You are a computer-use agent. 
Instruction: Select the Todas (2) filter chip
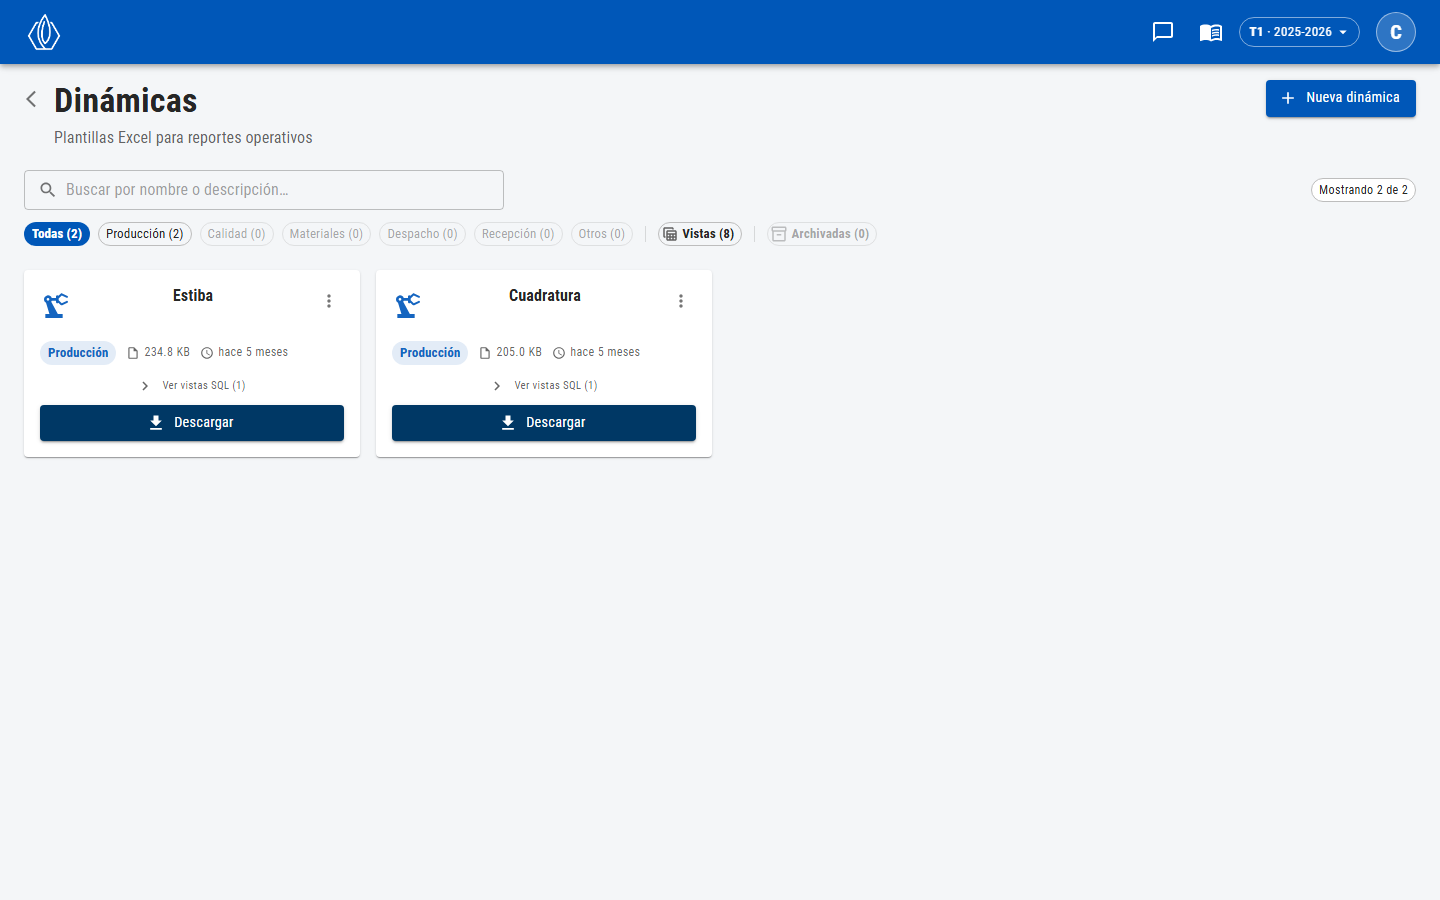[x=57, y=234]
